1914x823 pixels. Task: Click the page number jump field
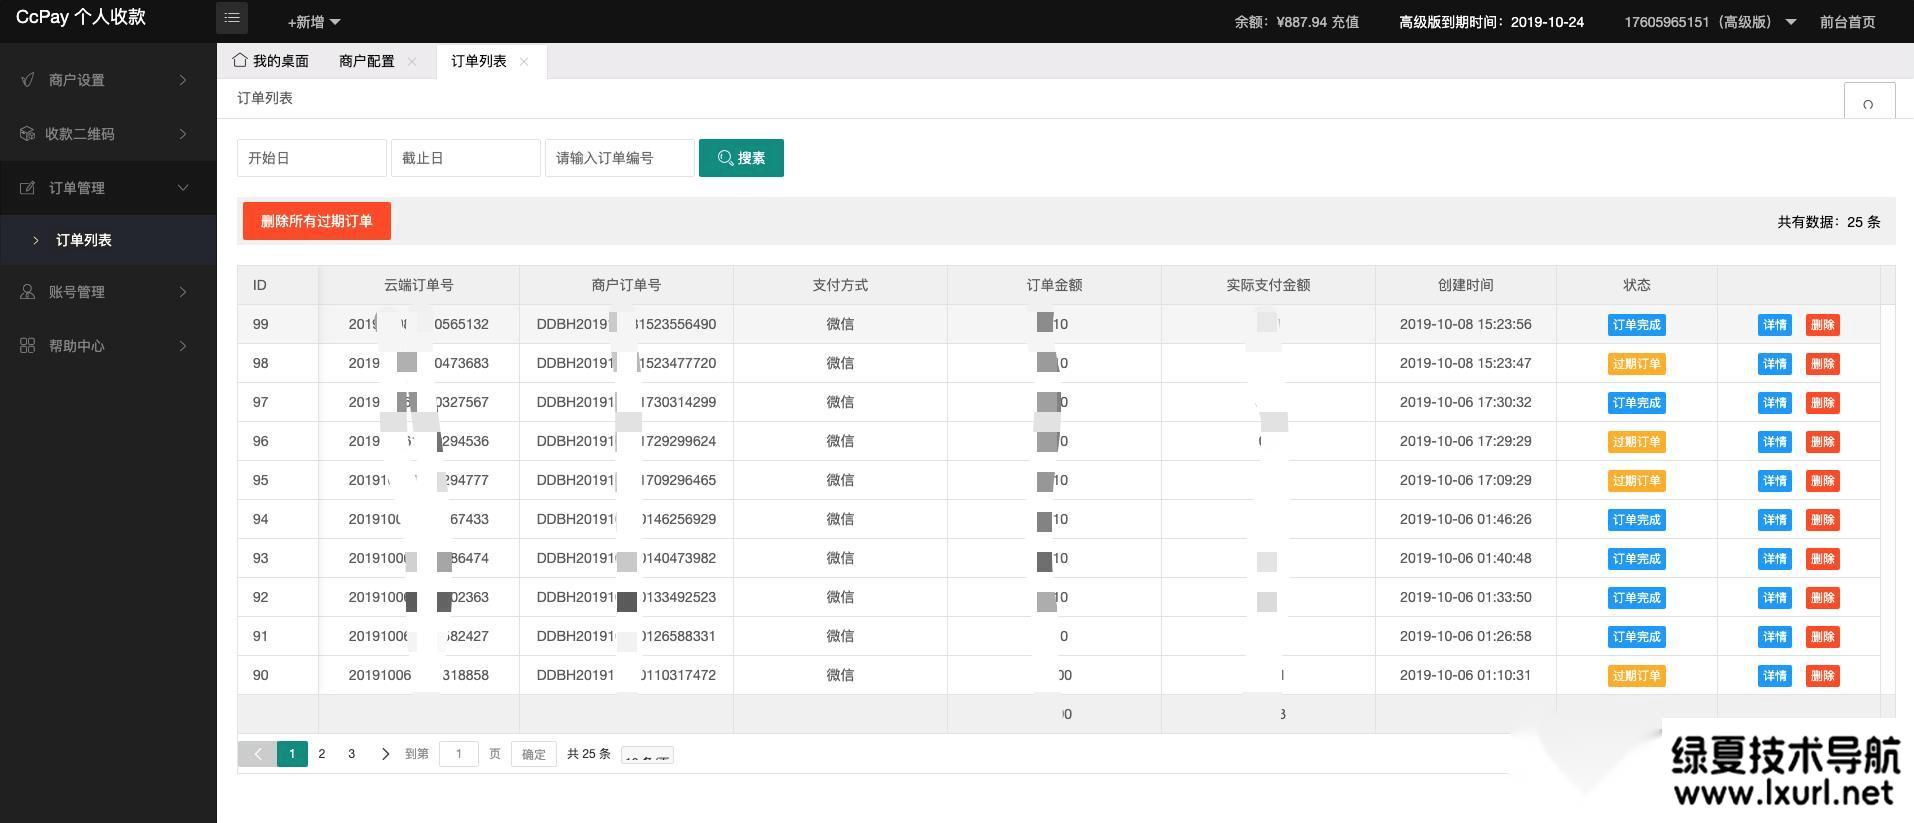tap(459, 754)
